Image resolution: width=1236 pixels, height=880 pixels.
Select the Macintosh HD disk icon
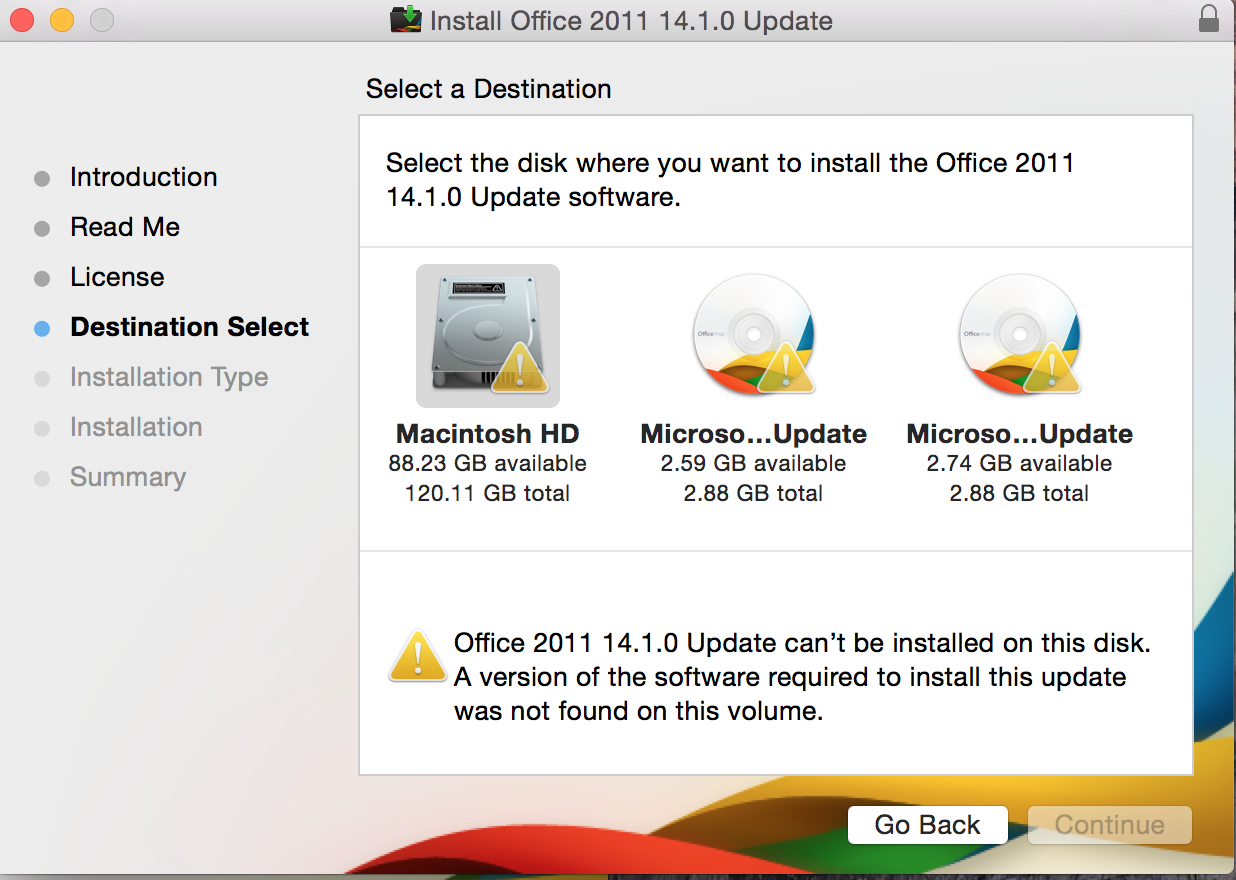click(488, 335)
